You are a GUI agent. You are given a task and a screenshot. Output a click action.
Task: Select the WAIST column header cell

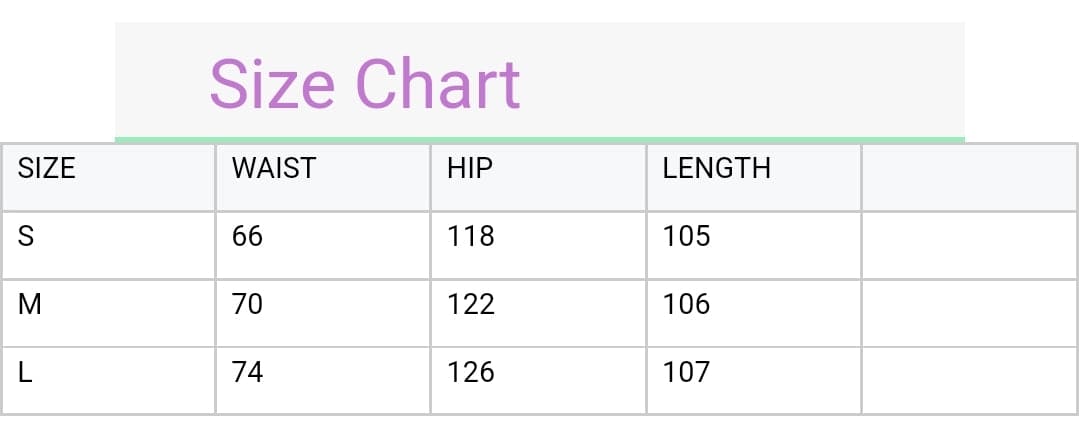click(x=323, y=177)
